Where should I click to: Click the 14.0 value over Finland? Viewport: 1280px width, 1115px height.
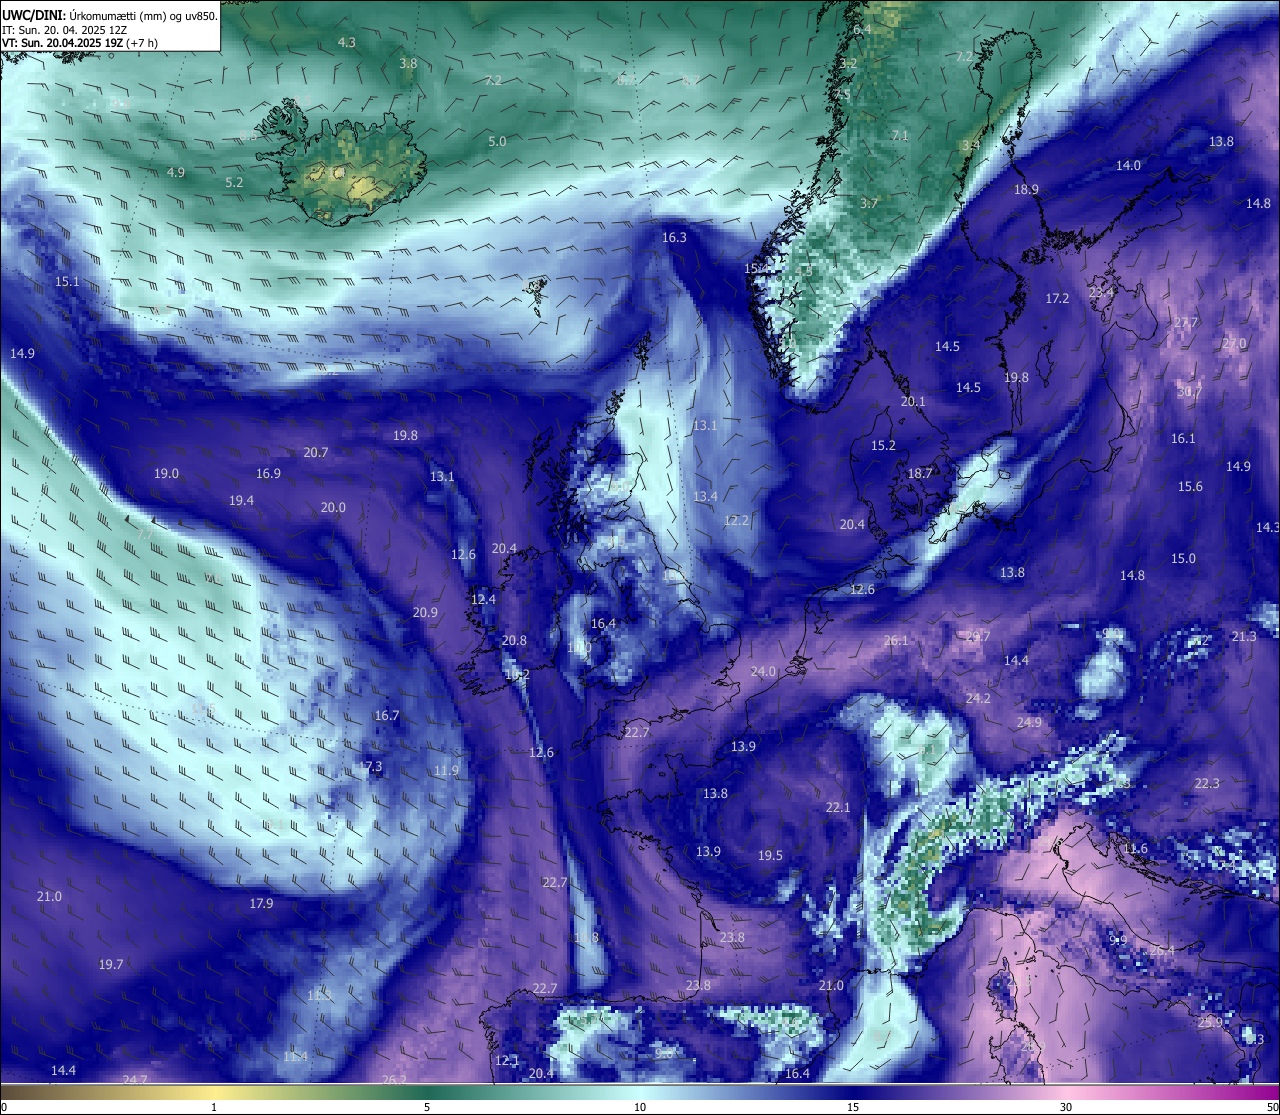(1128, 166)
